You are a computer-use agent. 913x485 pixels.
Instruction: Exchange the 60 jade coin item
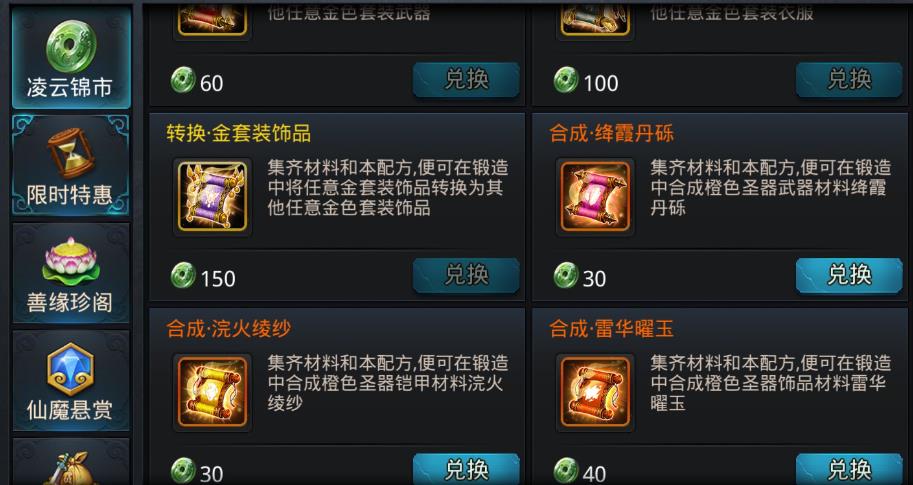[466, 80]
